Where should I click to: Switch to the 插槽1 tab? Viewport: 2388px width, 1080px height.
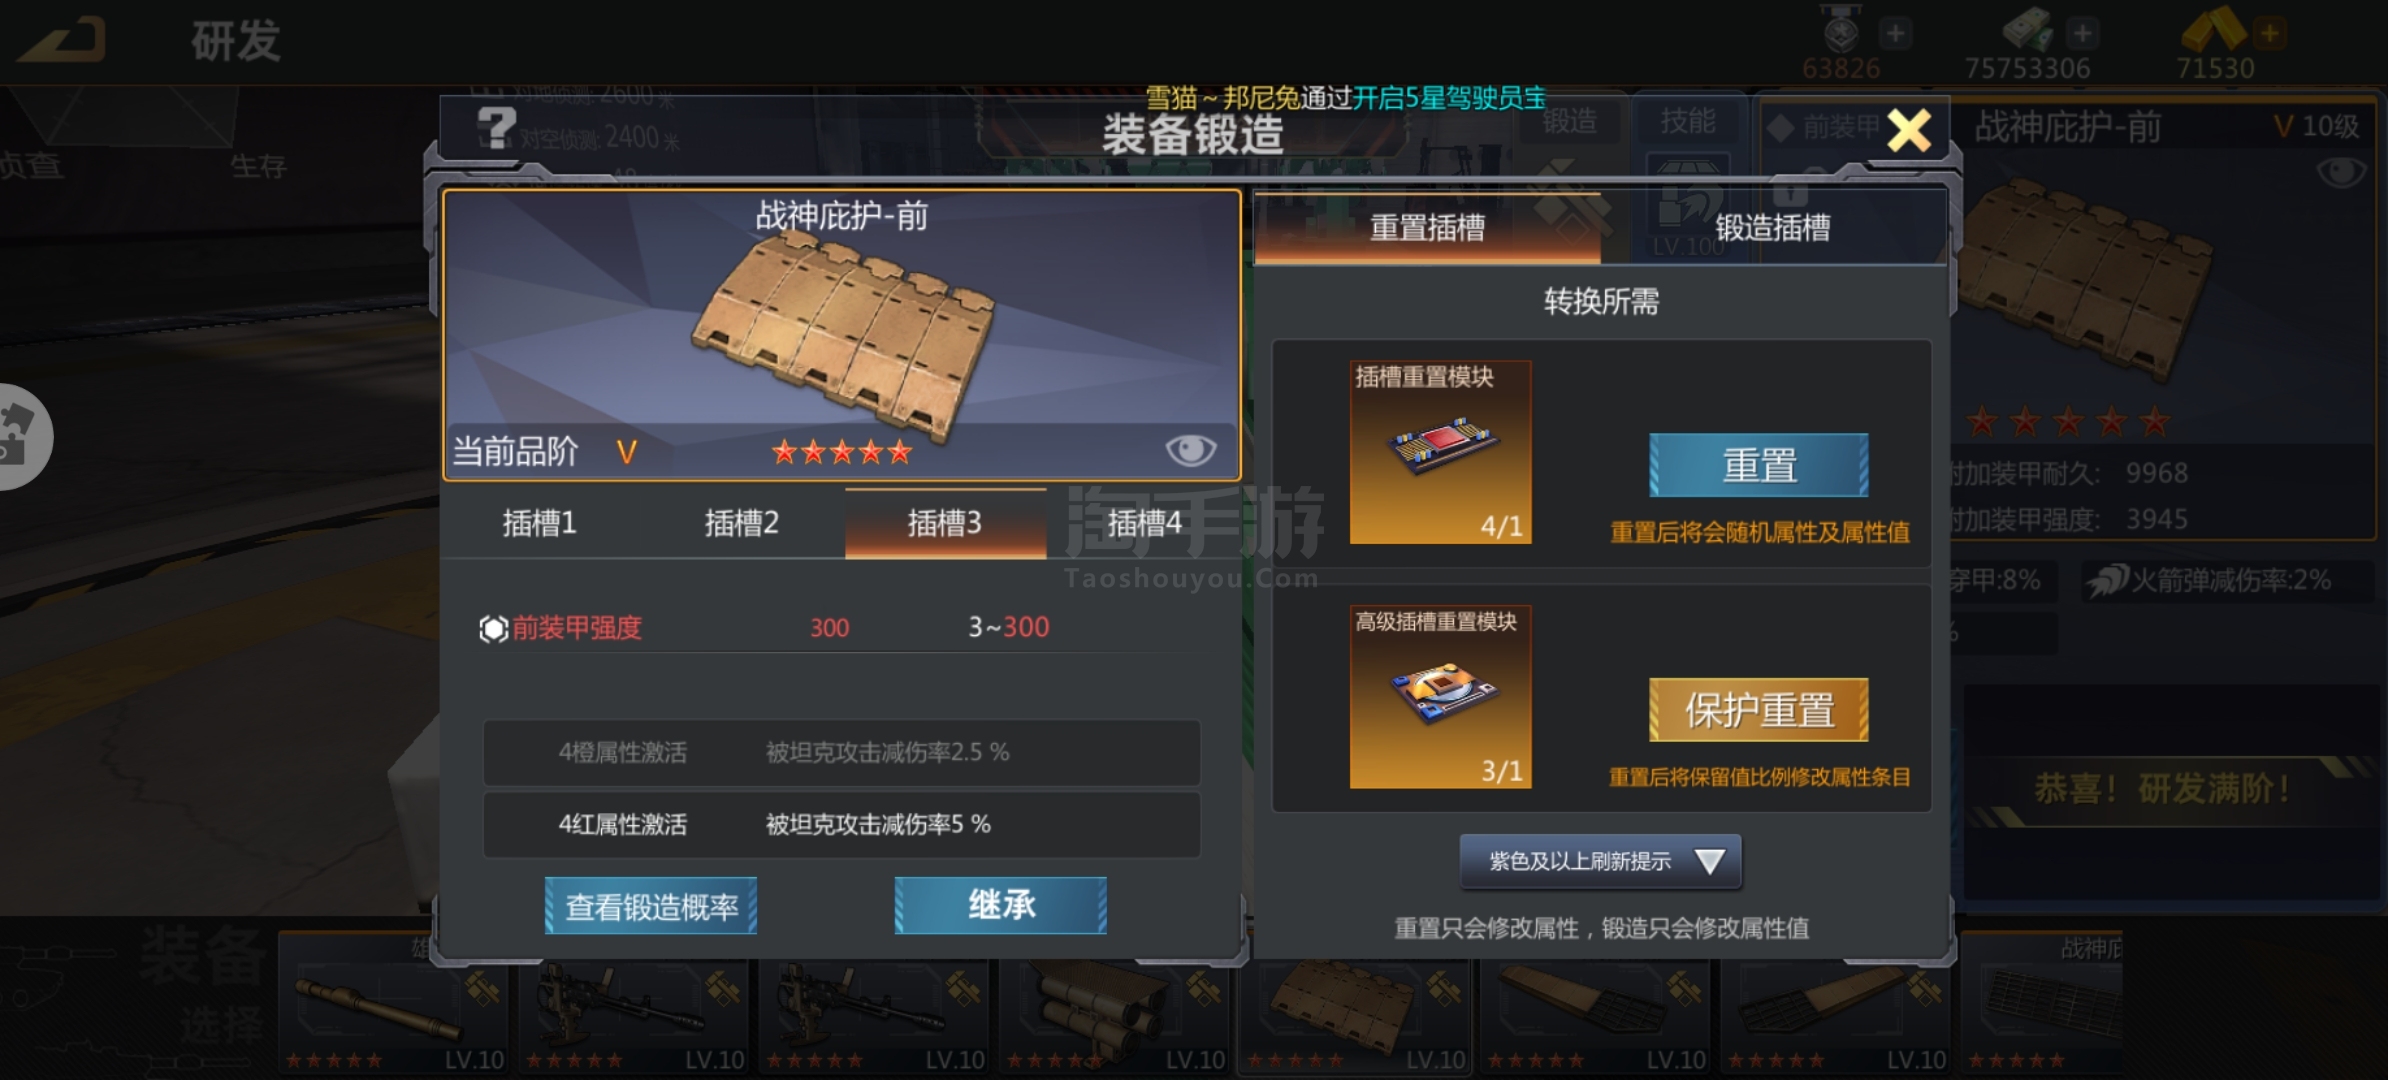[x=540, y=523]
